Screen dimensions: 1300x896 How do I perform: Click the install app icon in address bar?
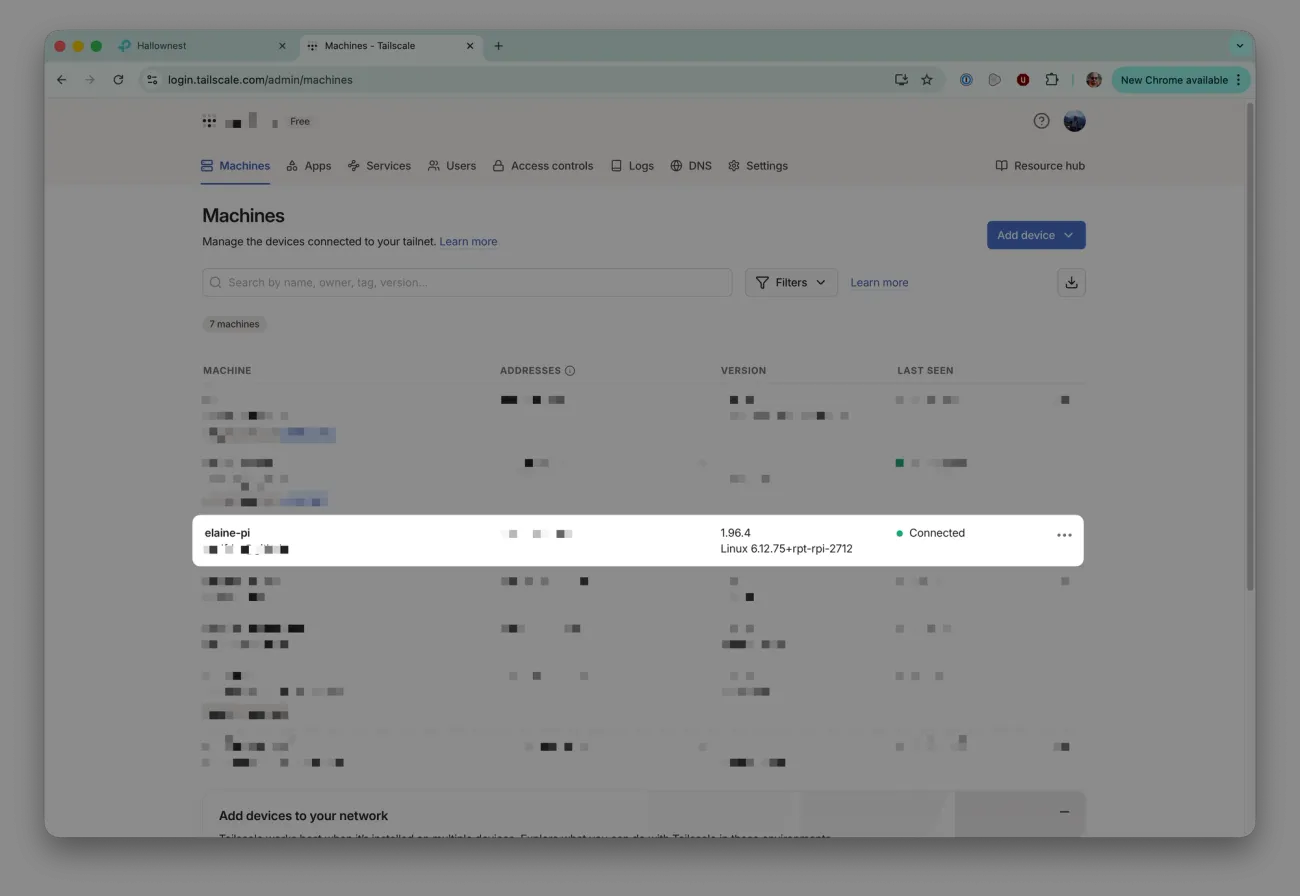pos(901,80)
